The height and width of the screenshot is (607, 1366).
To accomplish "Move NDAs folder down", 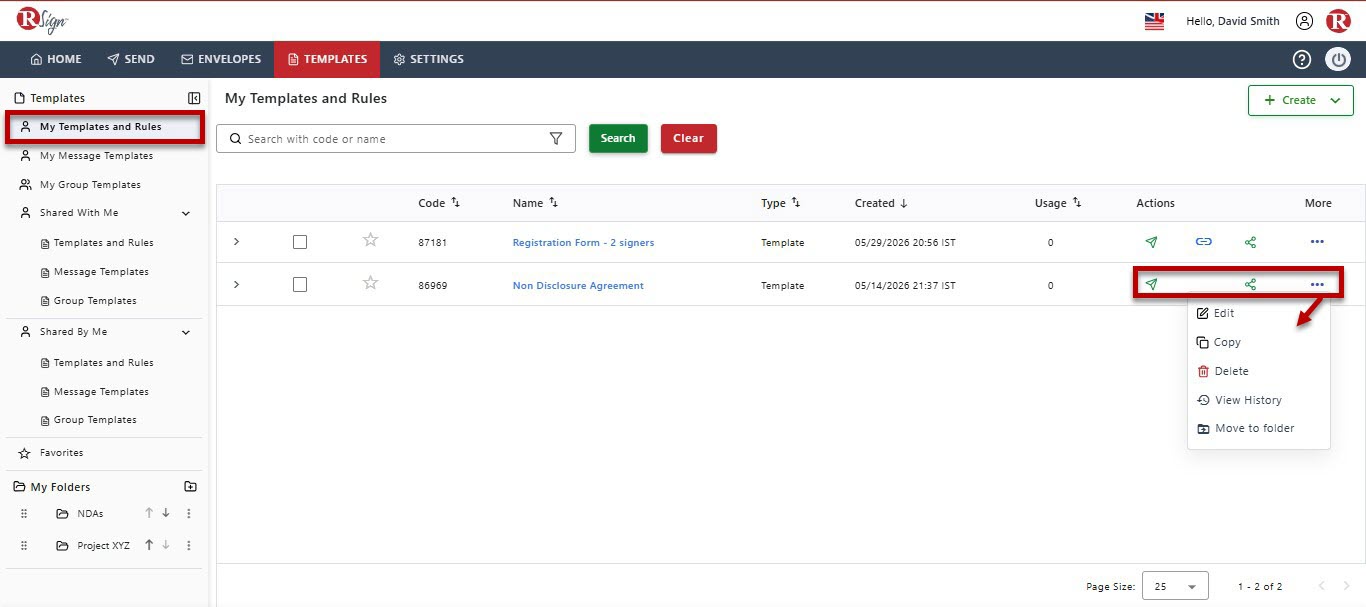I will click(165, 513).
